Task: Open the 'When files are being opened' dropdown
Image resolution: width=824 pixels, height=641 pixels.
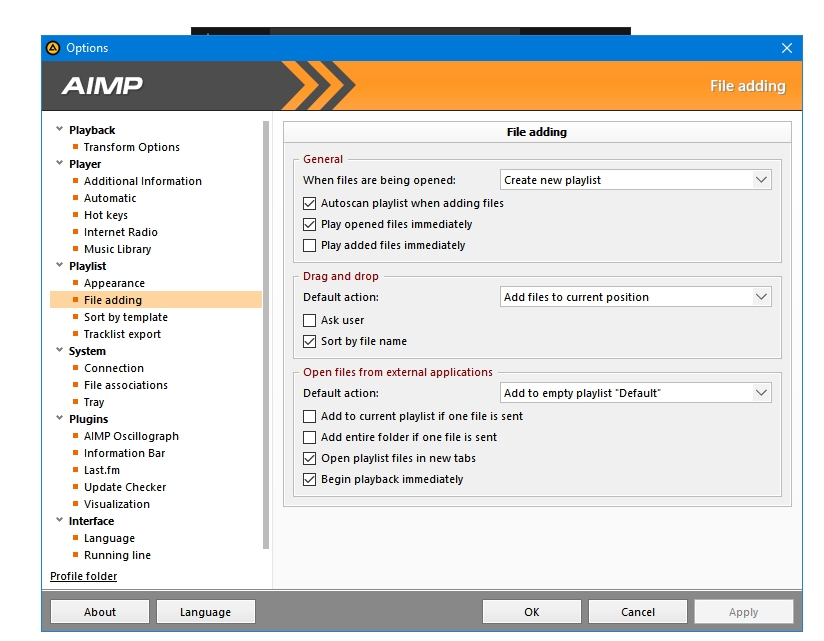Action: point(635,180)
